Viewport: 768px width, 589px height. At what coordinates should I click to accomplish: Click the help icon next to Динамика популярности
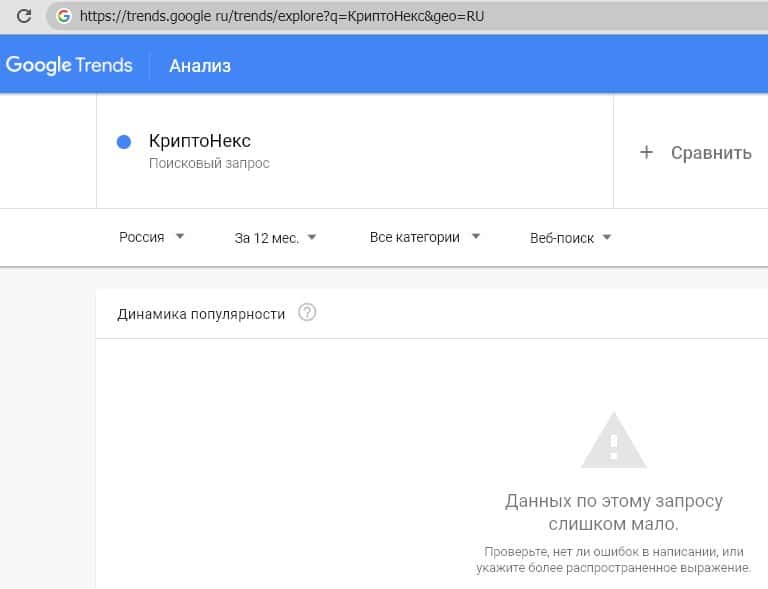pos(308,313)
